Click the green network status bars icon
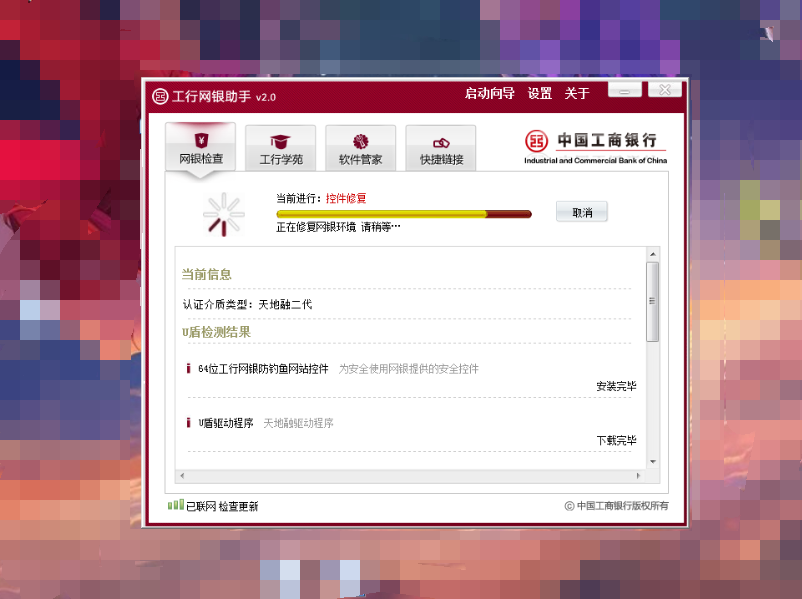Image resolution: width=802 pixels, height=599 pixels. coord(175,505)
